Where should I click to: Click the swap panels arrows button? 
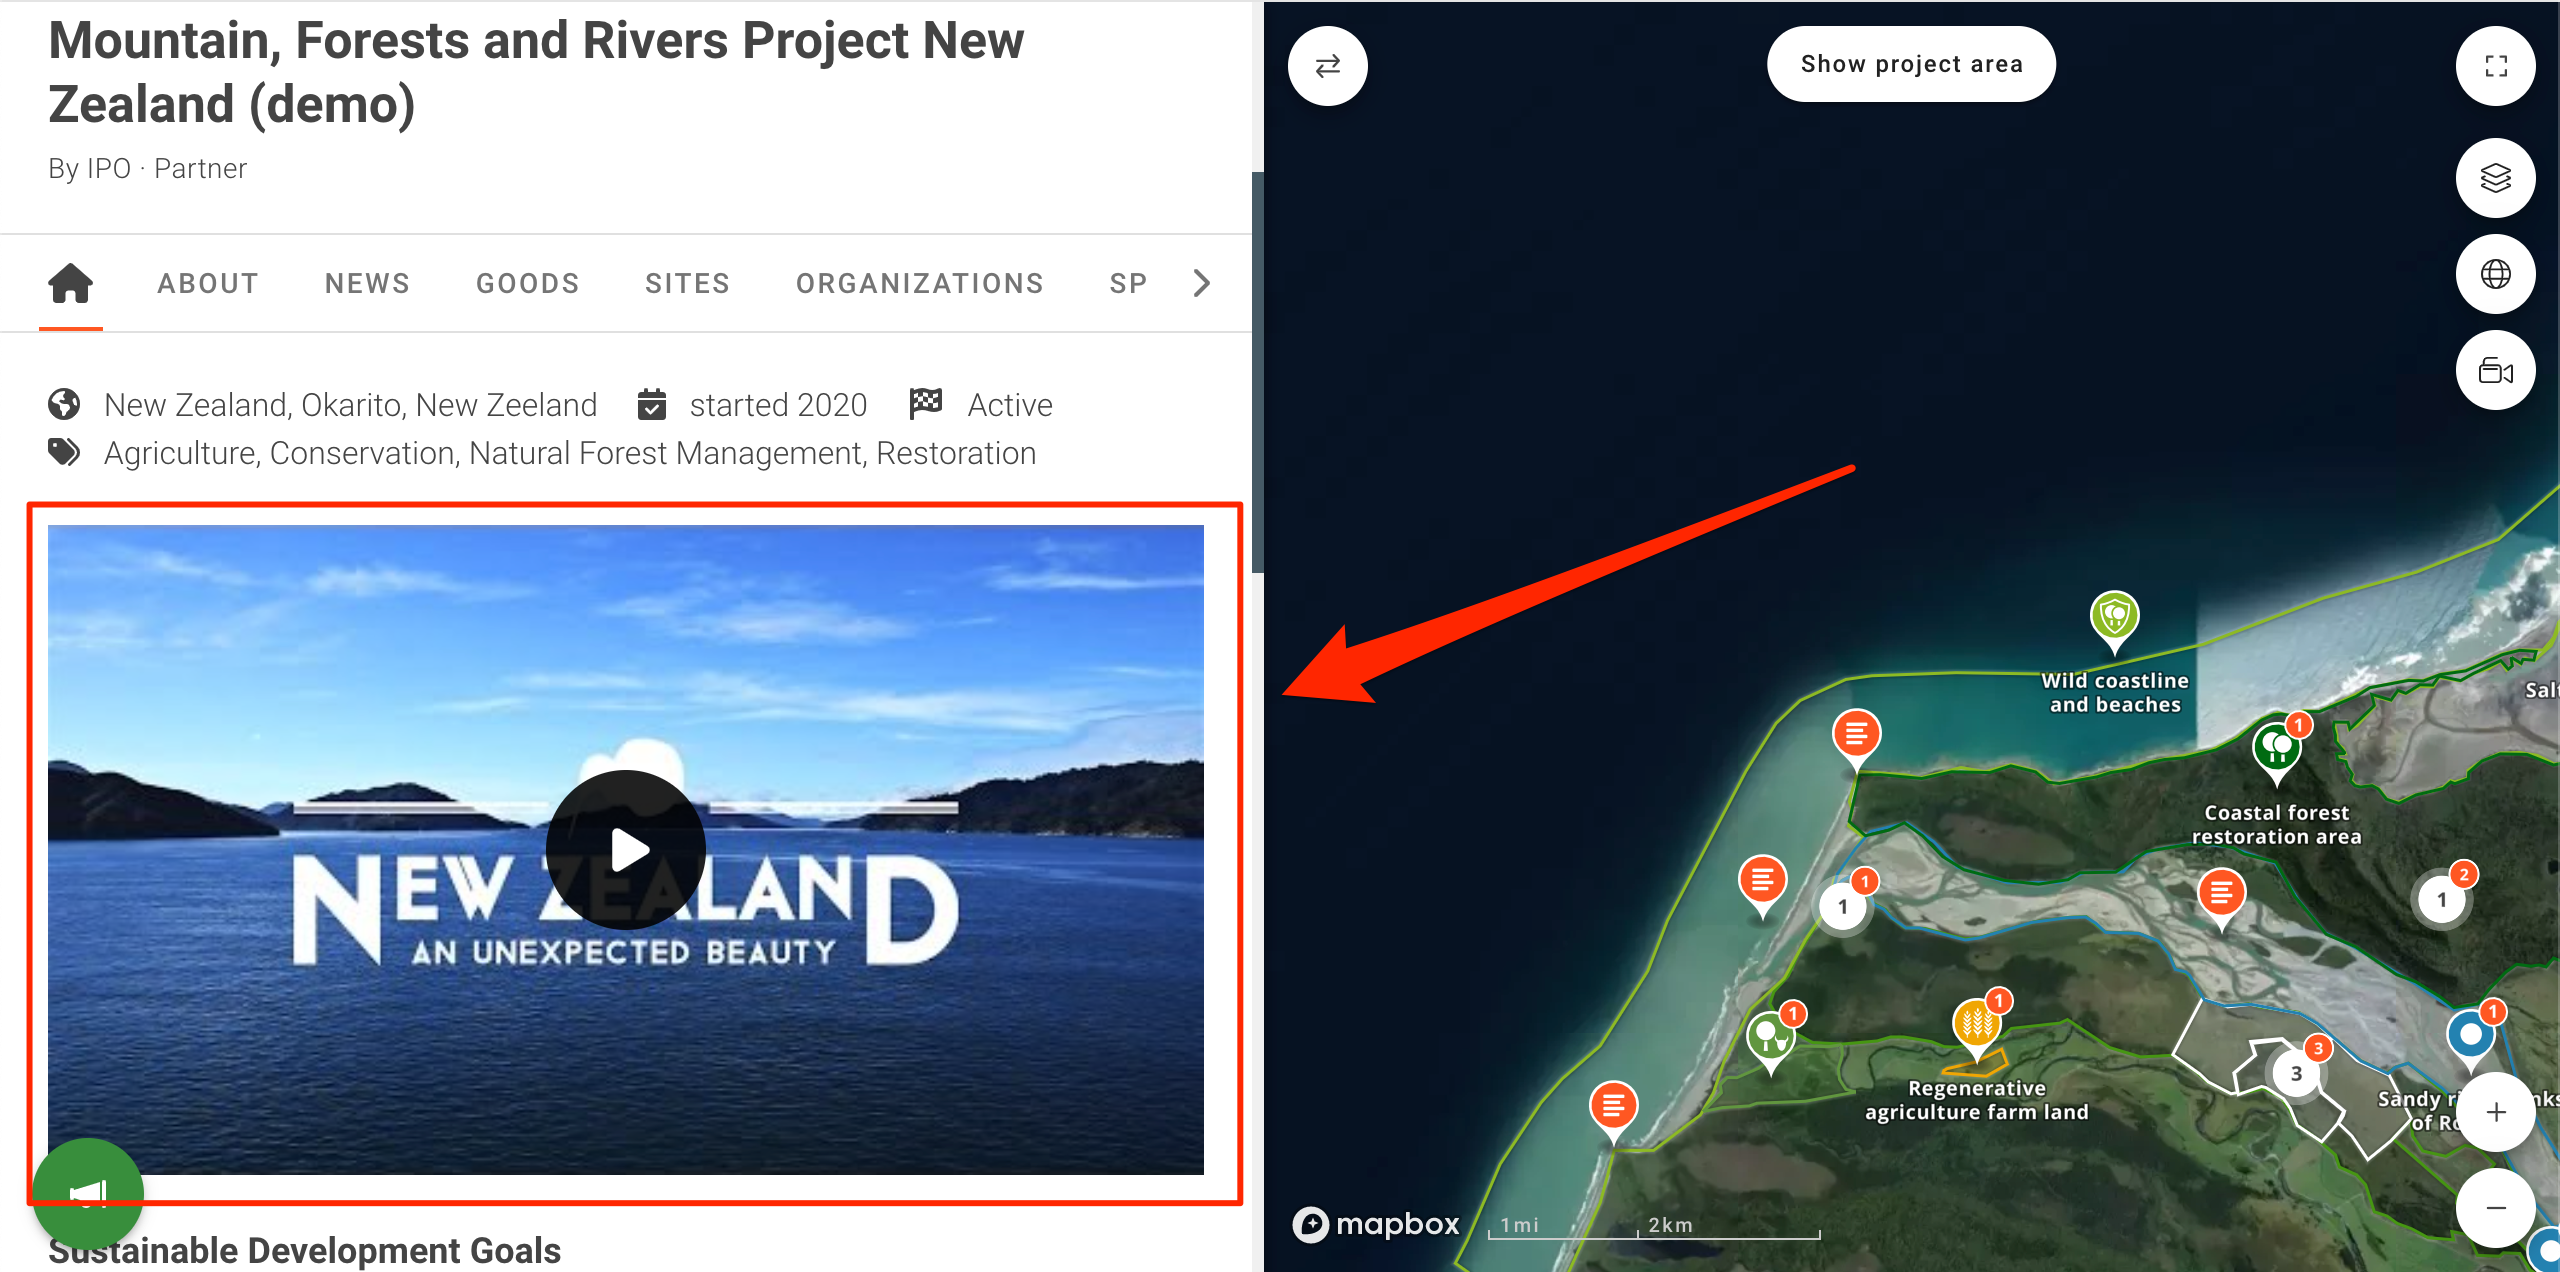coord(1327,66)
